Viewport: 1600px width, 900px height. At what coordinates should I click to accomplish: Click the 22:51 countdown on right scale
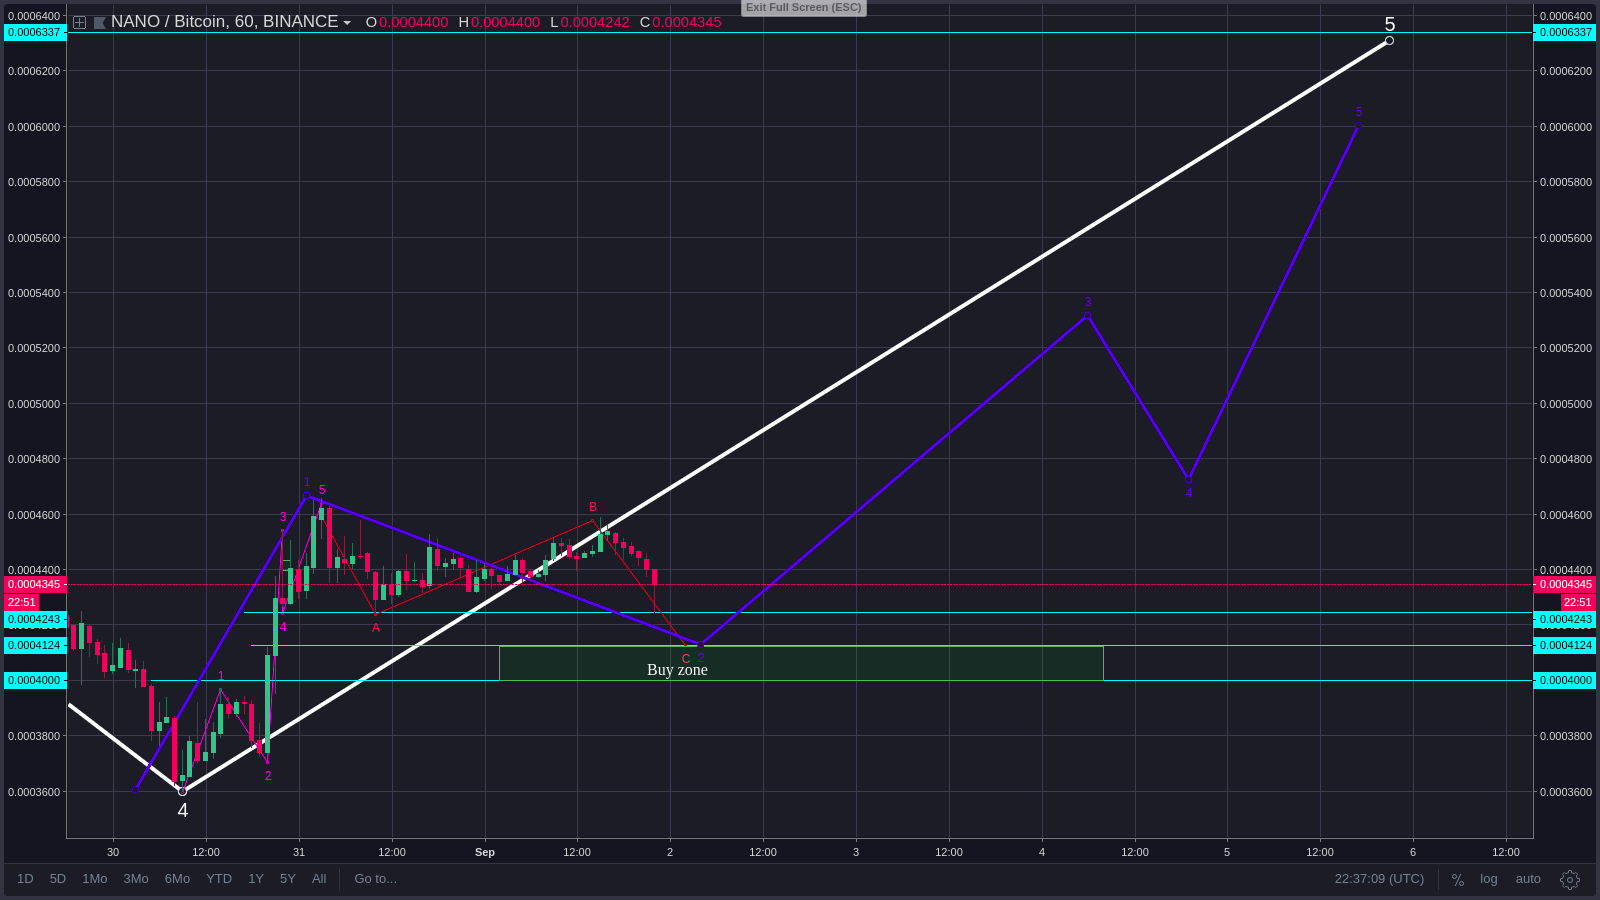coord(1578,602)
